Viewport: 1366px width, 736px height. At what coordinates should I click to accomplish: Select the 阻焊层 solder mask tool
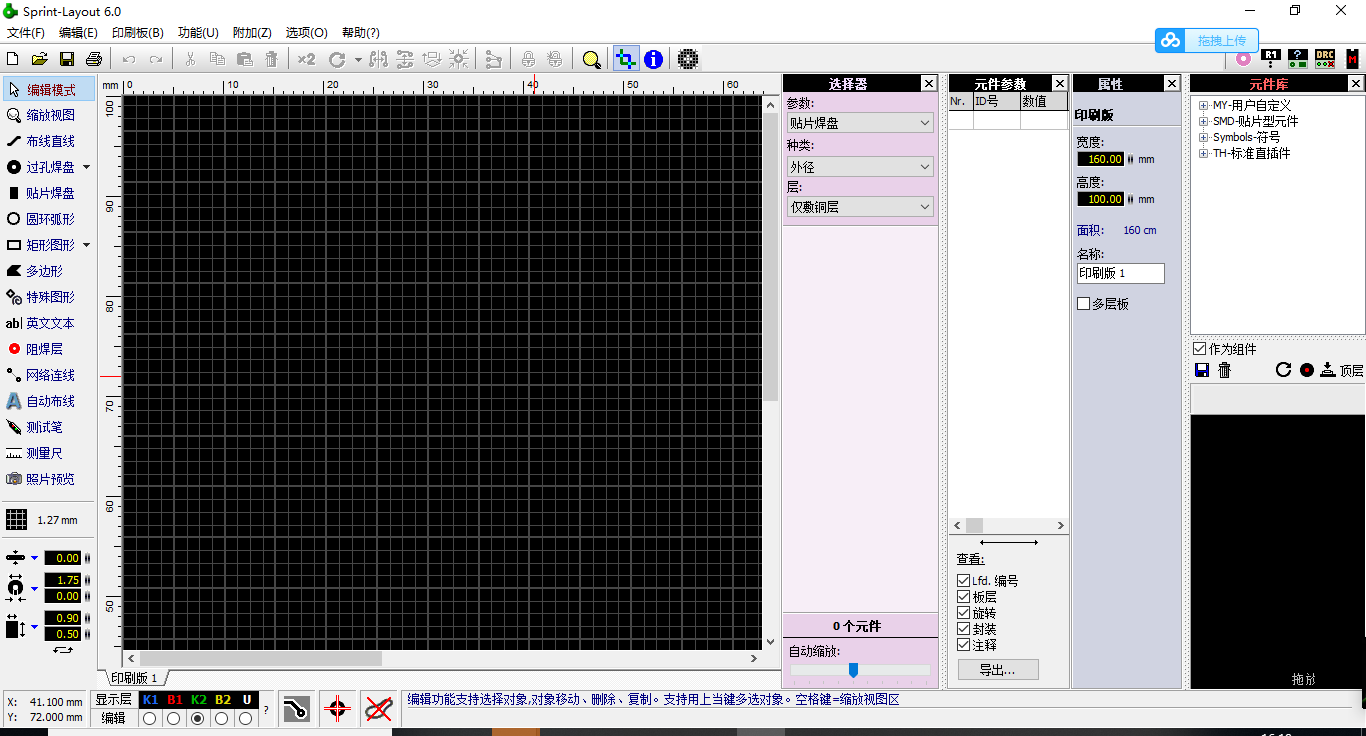(49, 349)
